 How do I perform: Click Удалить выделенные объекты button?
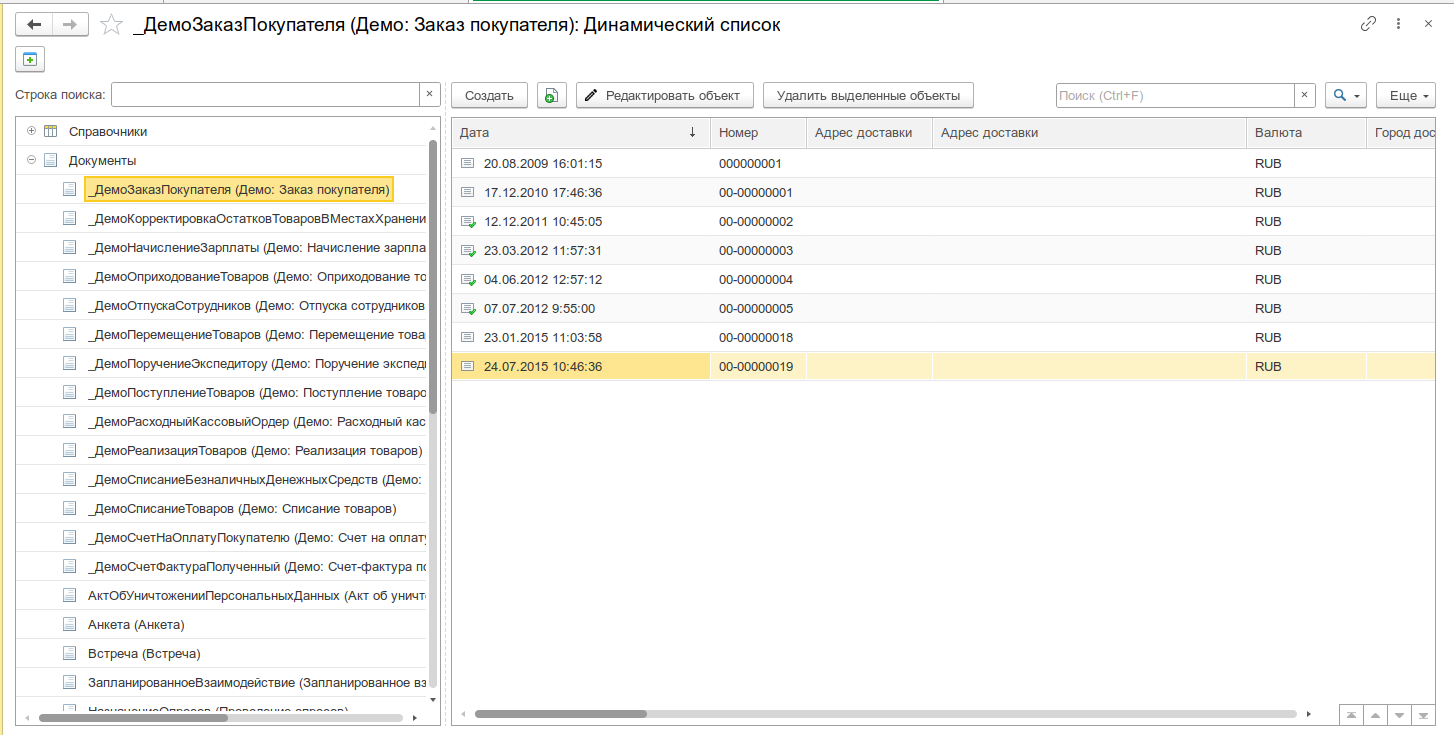tap(868, 95)
